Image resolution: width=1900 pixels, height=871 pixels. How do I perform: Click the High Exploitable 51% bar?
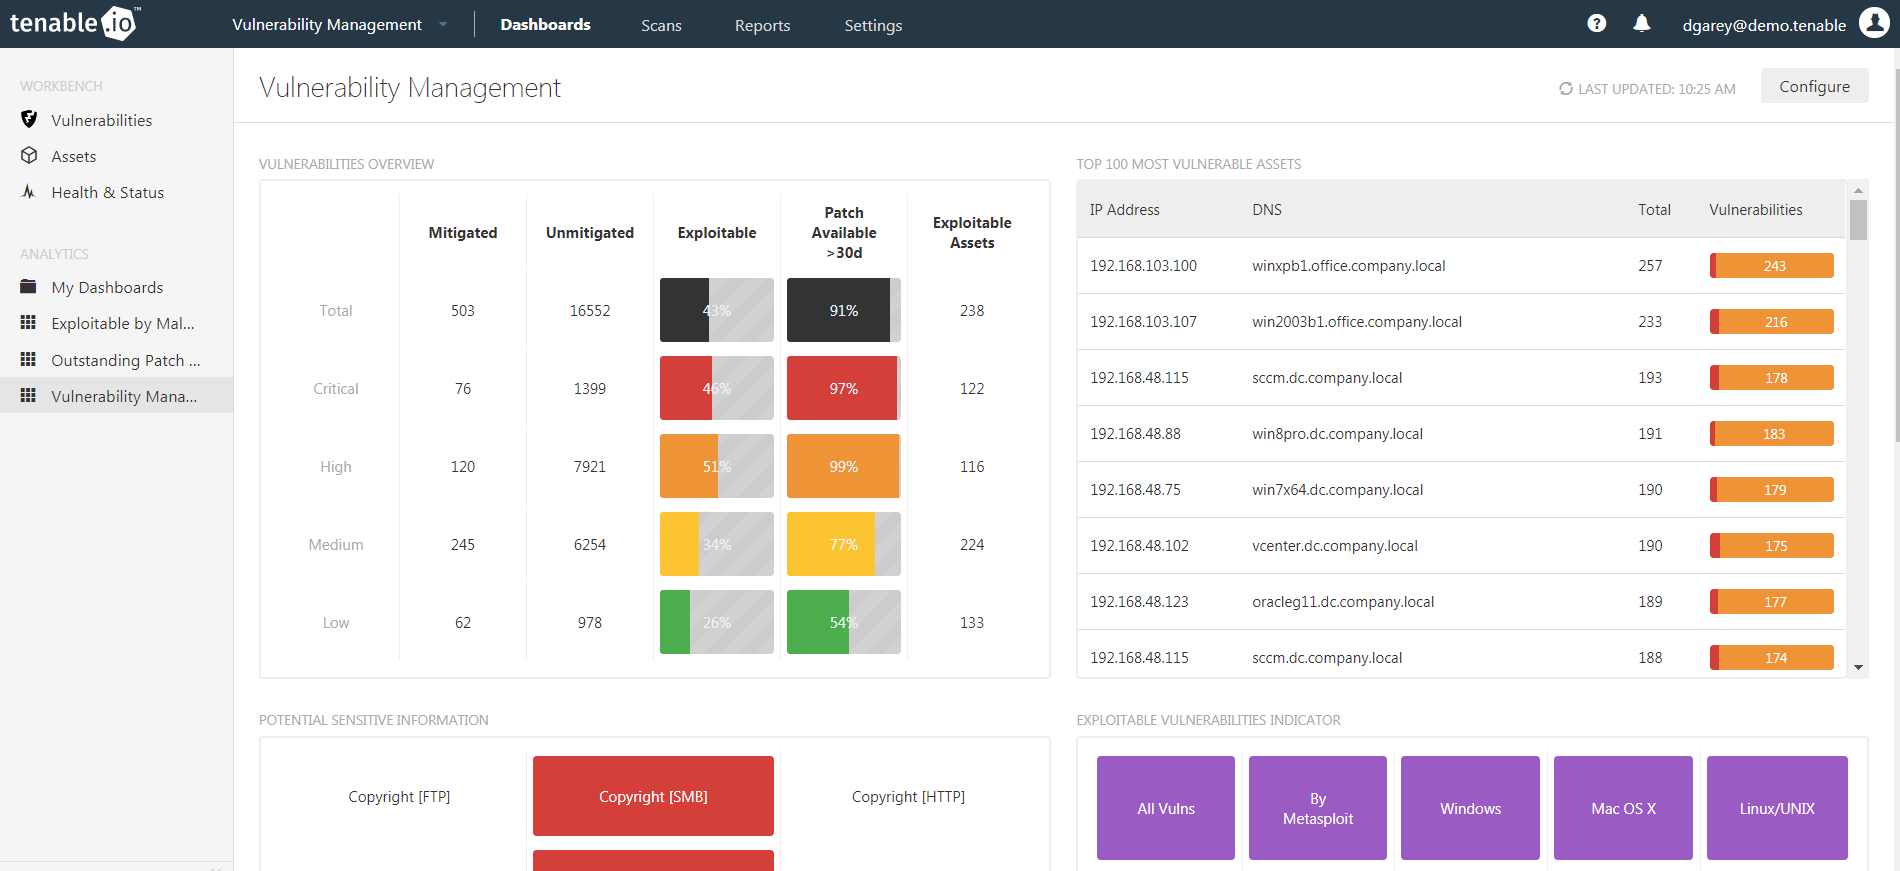click(717, 466)
